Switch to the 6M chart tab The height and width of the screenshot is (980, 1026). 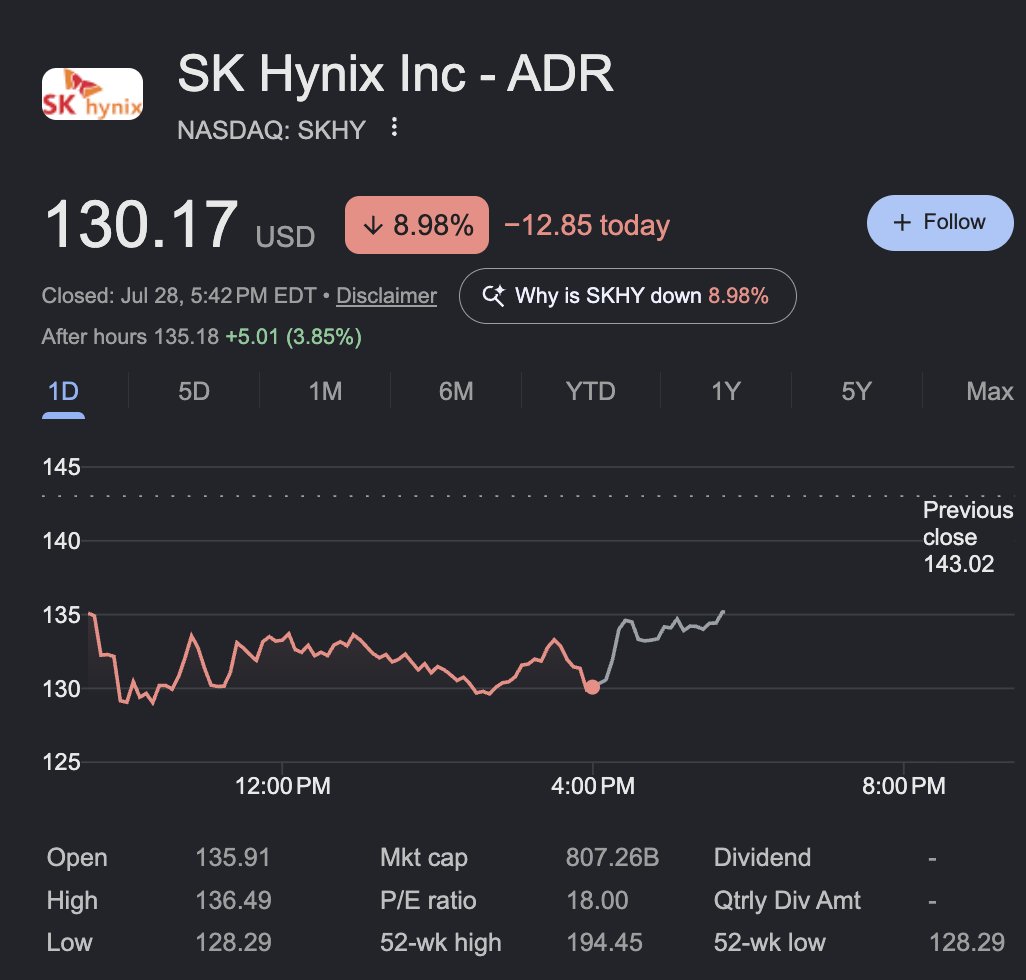point(456,391)
